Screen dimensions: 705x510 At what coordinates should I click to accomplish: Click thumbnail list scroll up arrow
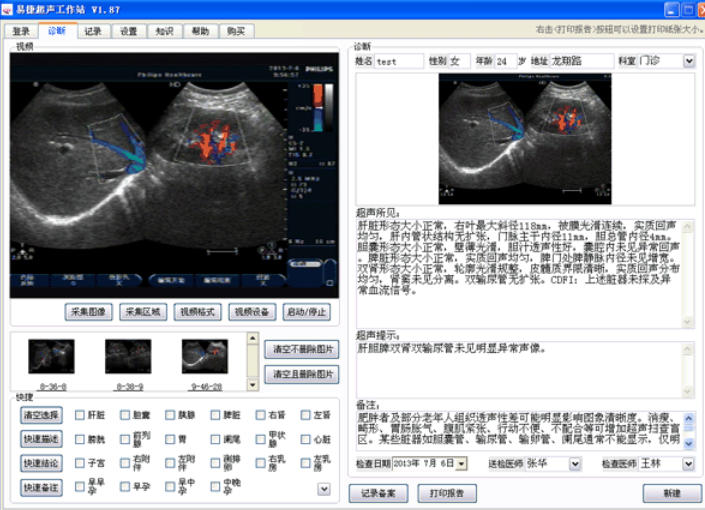coord(253,338)
